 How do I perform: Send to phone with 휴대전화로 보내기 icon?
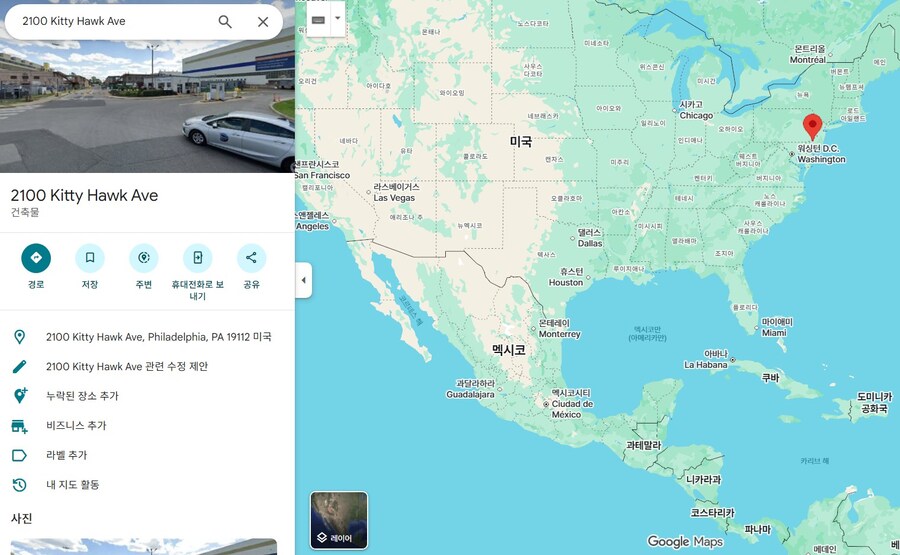point(197,258)
